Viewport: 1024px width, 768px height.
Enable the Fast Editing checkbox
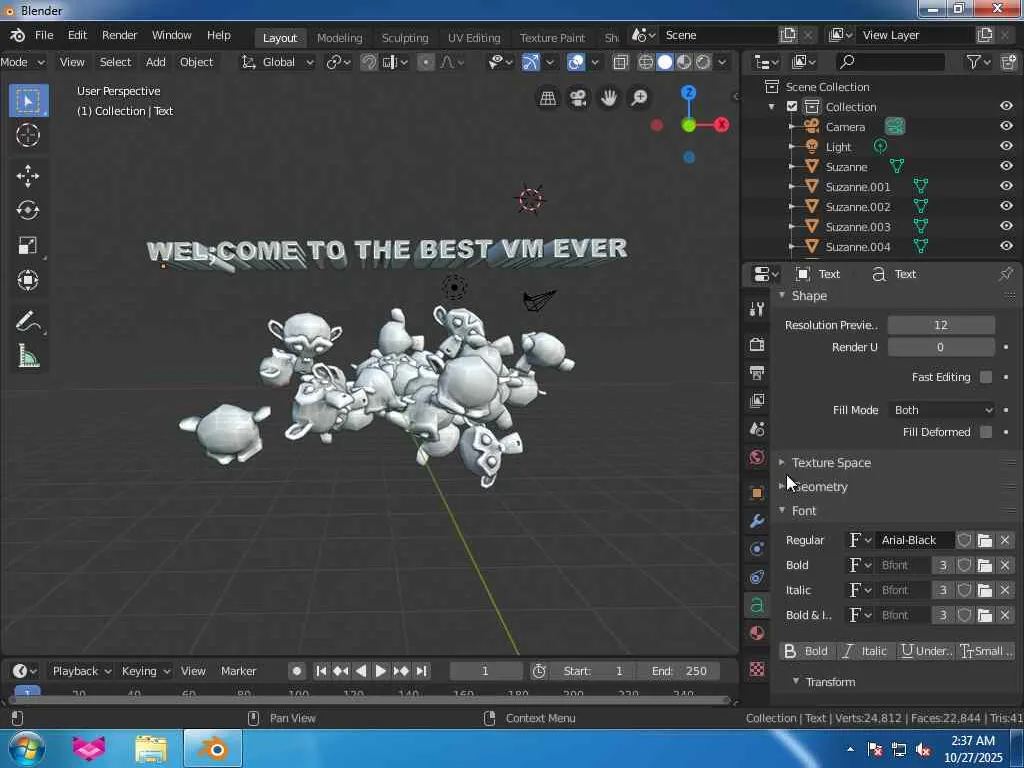986,377
